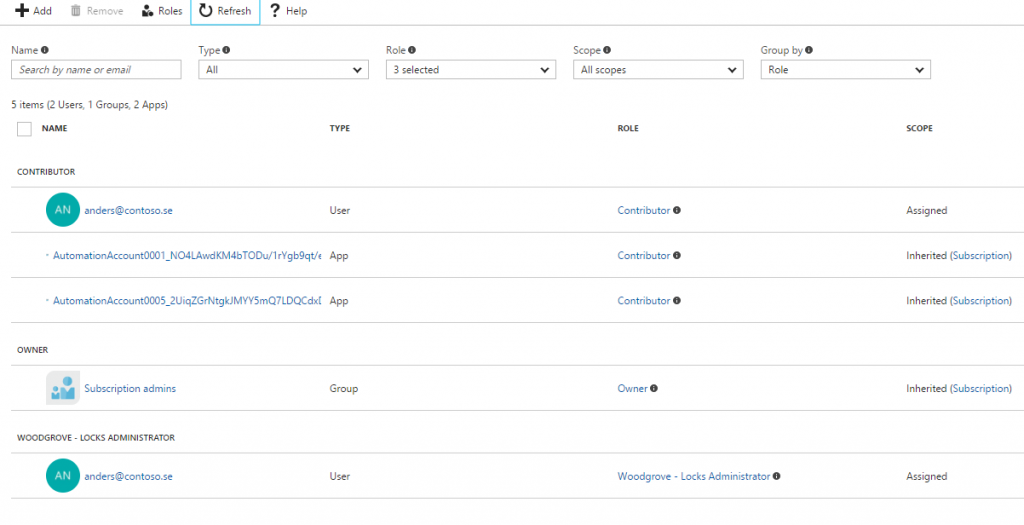Screen dimensions: 1024x525
Task: Click info icon next to Owner role
Action: tap(654, 388)
